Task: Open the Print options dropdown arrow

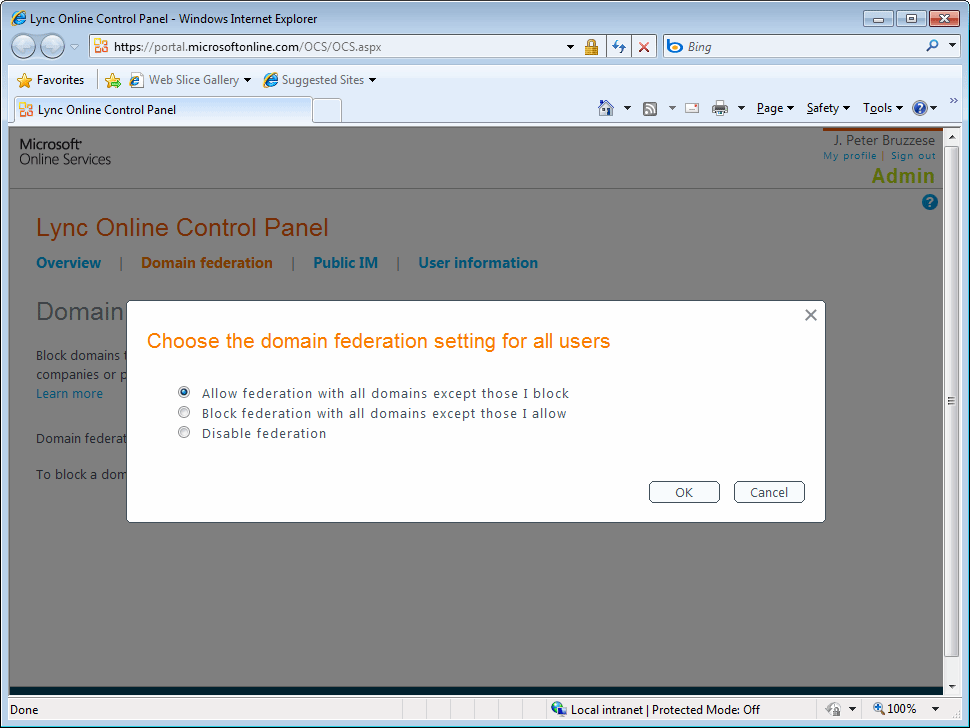Action: 741,109
